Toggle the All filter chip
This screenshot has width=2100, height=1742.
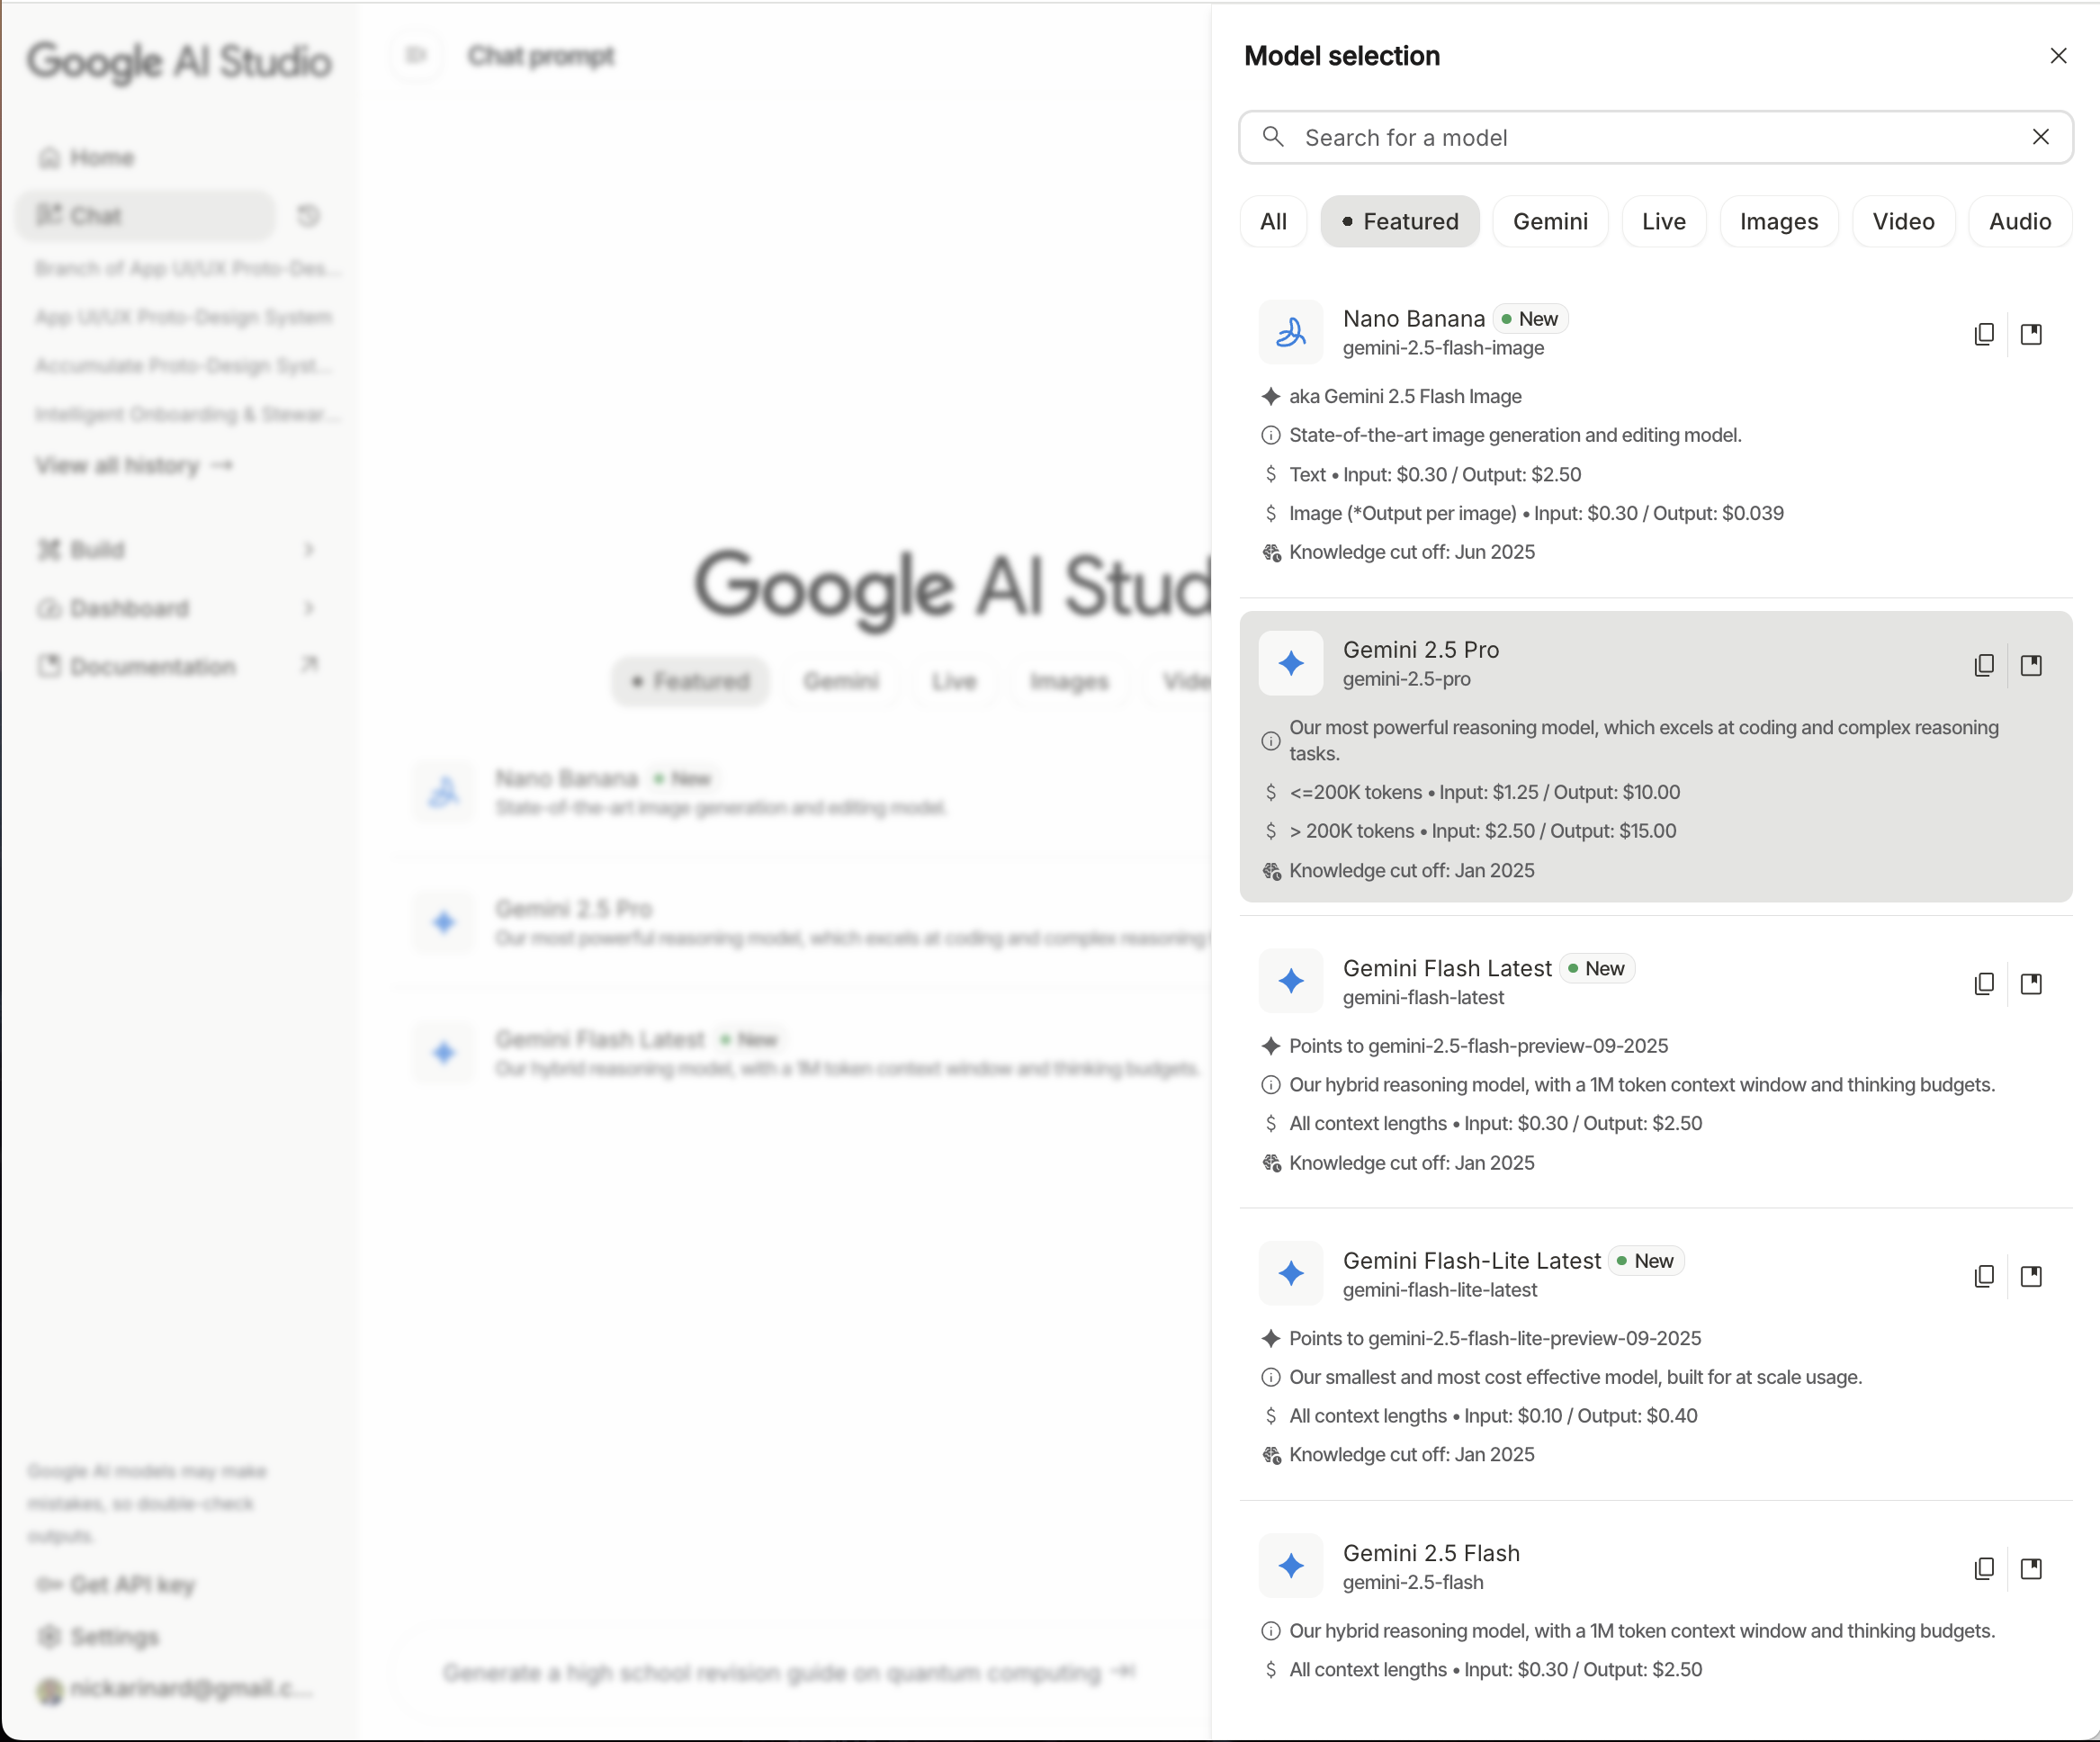pos(1273,221)
